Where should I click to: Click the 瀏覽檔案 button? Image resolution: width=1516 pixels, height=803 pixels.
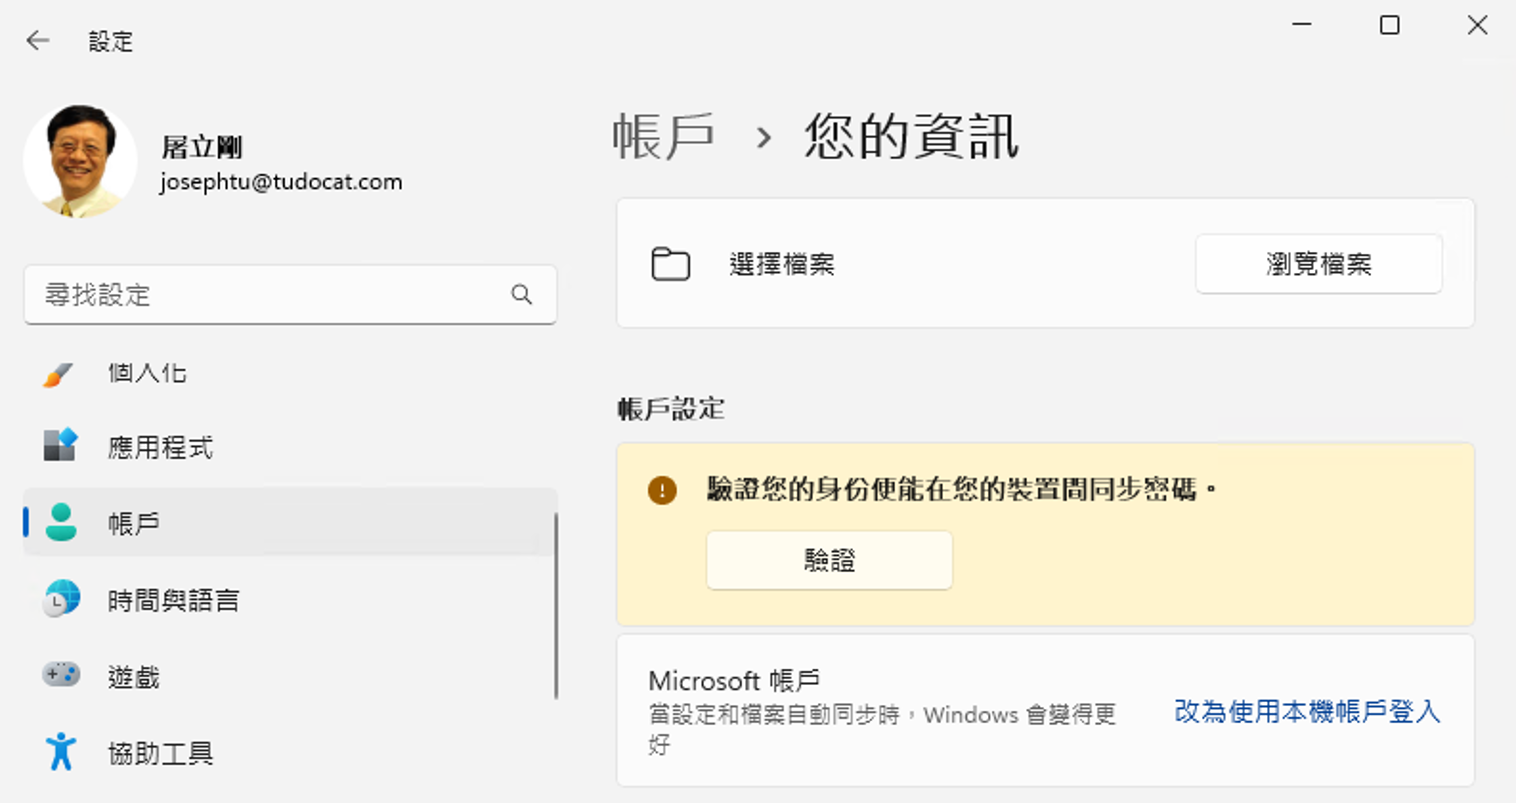pyautogui.click(x=1318, y=264)
